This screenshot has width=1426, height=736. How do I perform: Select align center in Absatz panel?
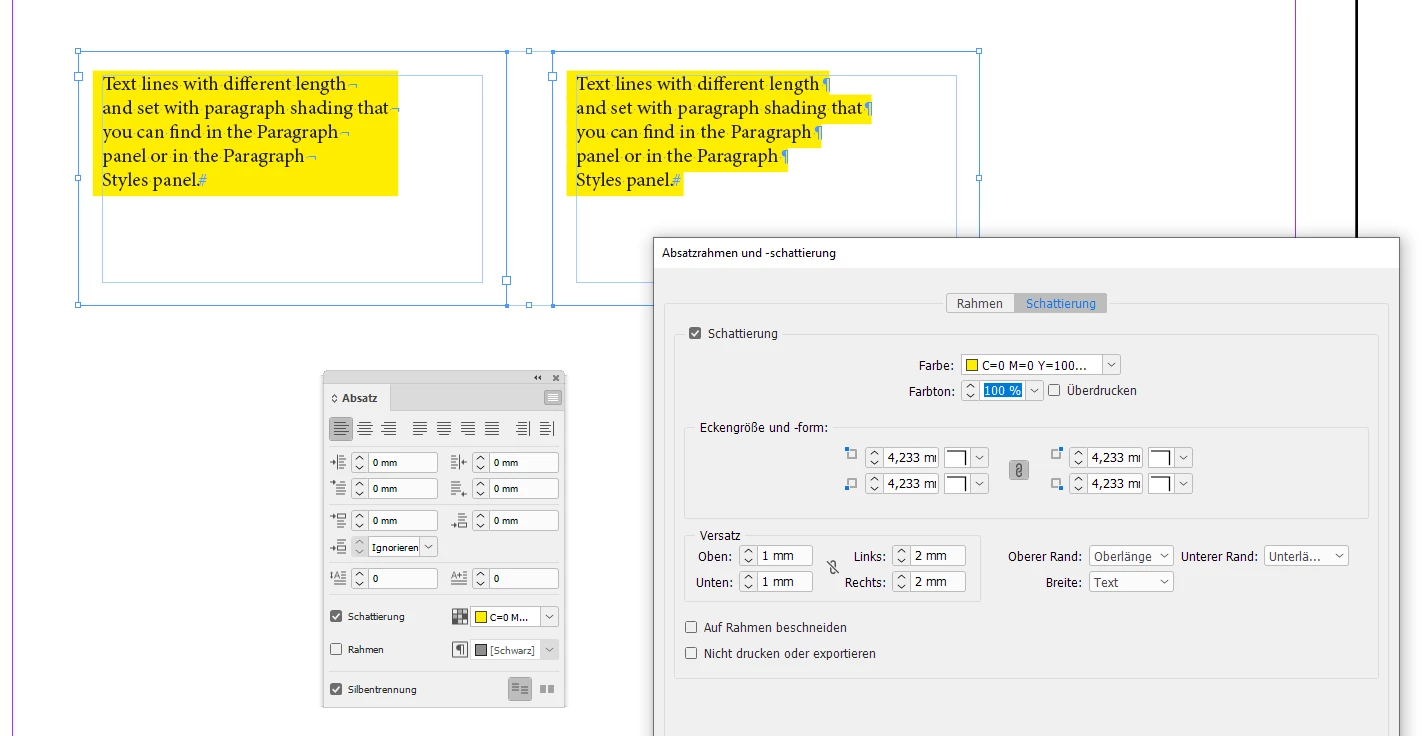(x=365, y=429)
